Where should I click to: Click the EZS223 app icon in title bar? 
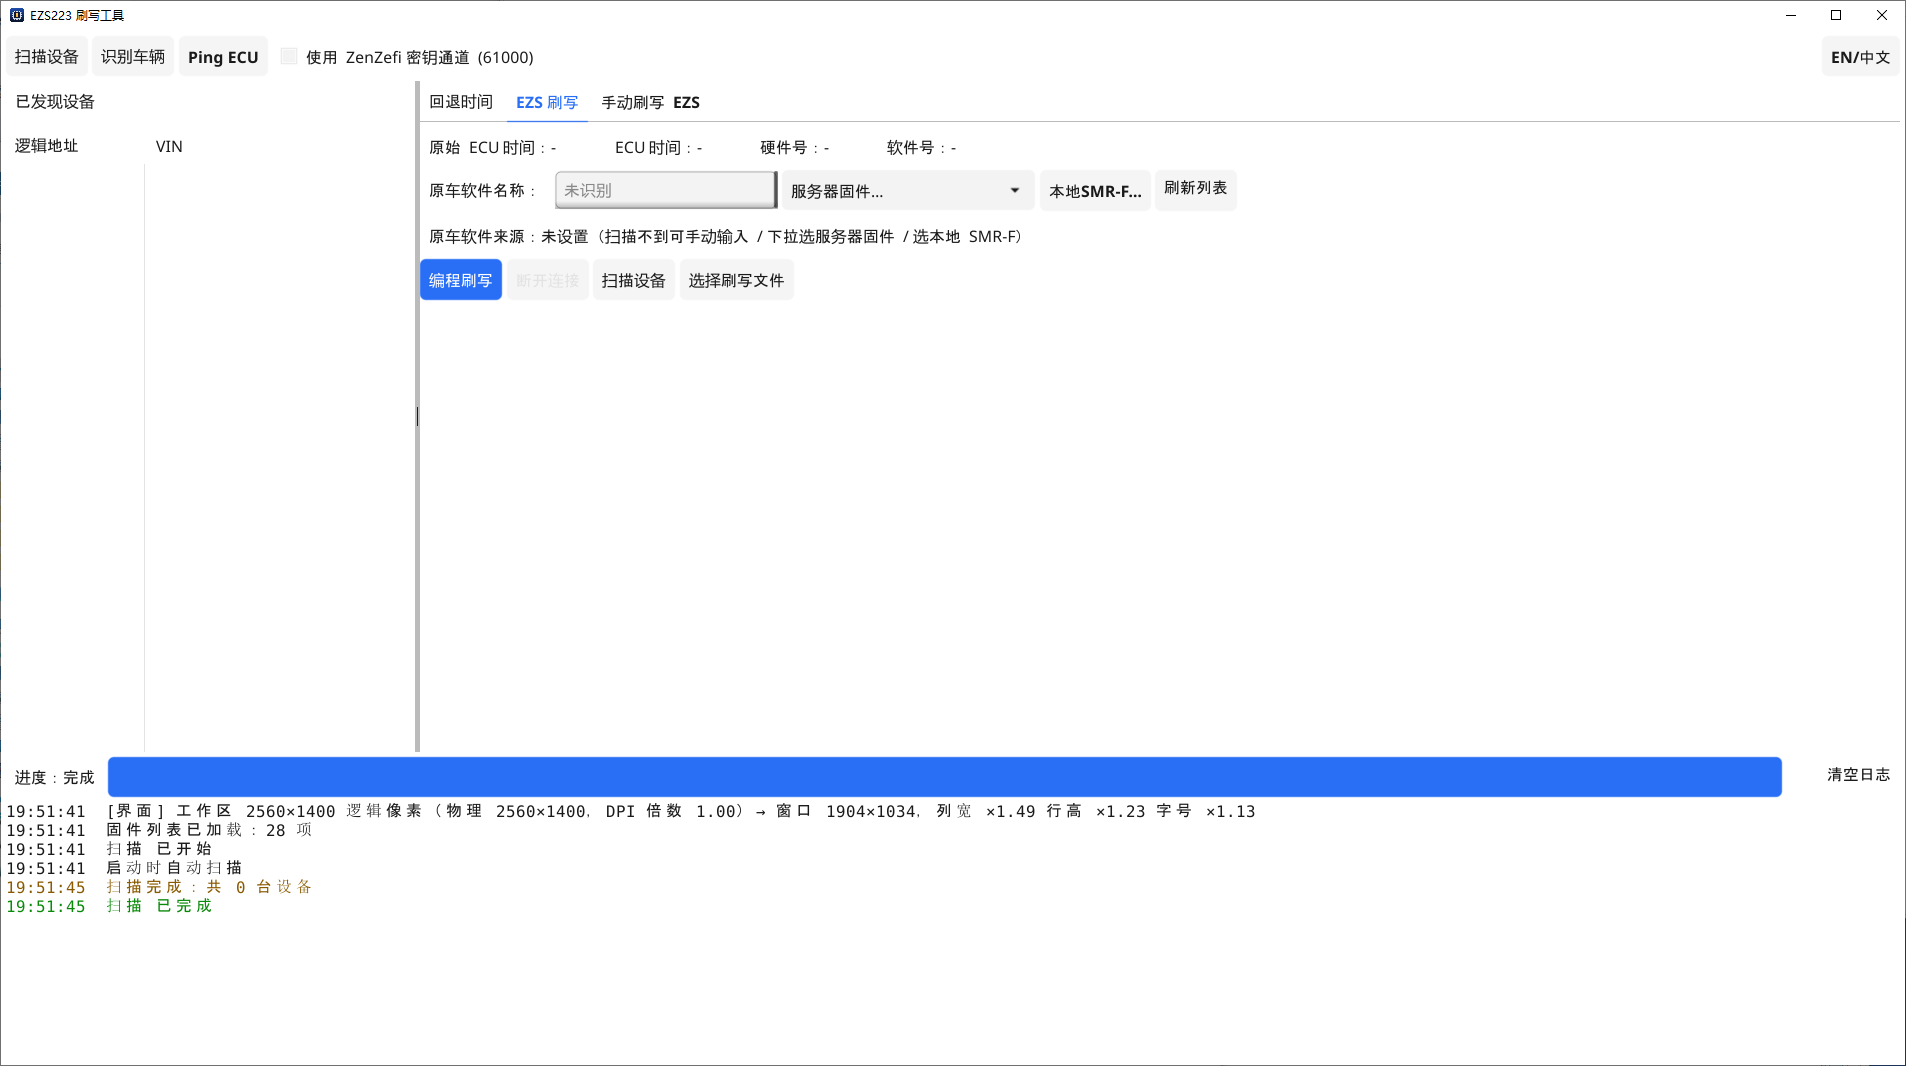click(x=16, y=15)
